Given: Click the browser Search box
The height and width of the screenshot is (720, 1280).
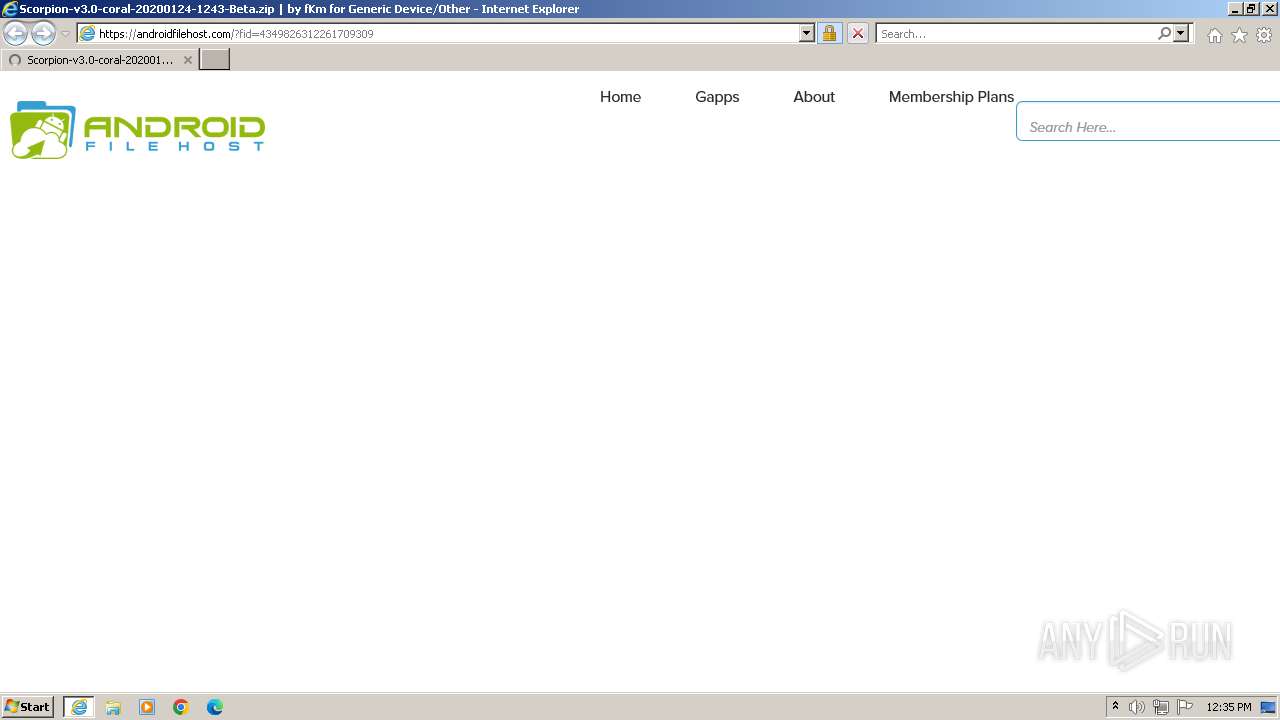Looking at the screenshot, I should 1017,33.
